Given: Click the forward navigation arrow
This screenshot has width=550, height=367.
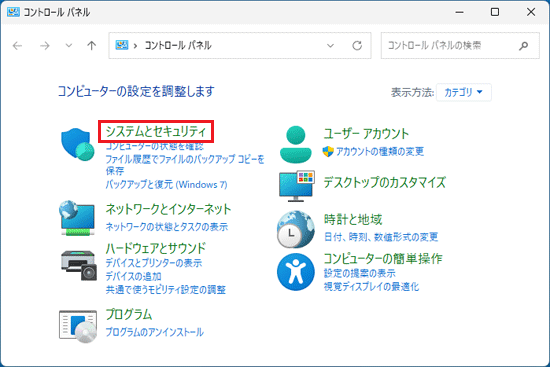Looking at the screenshot, I should click(x=45, y=46).
